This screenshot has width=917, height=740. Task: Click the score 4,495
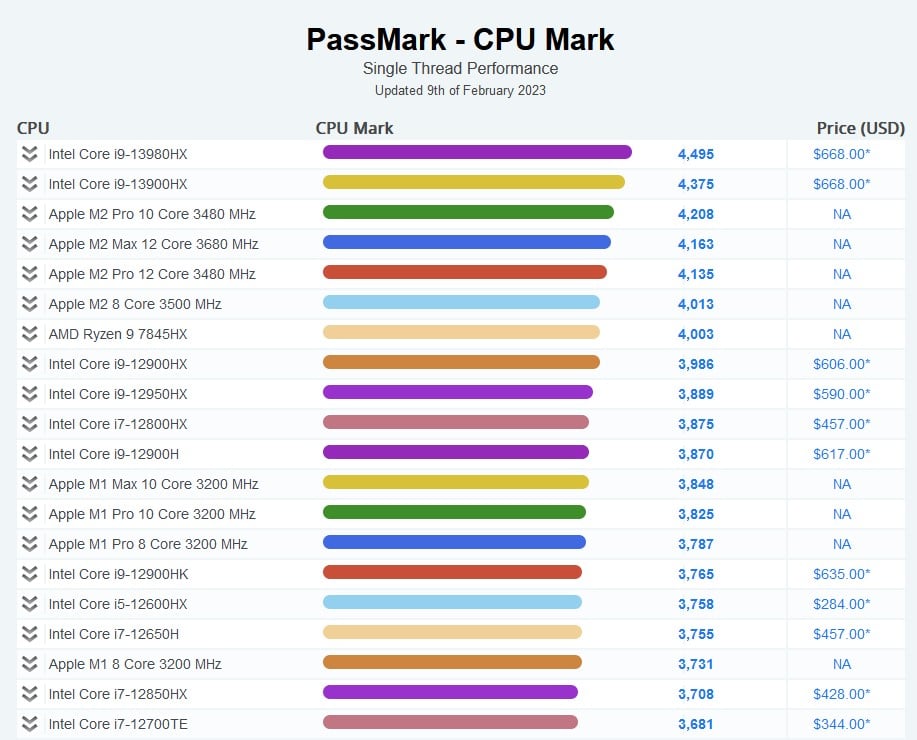(x=696, y=154)
